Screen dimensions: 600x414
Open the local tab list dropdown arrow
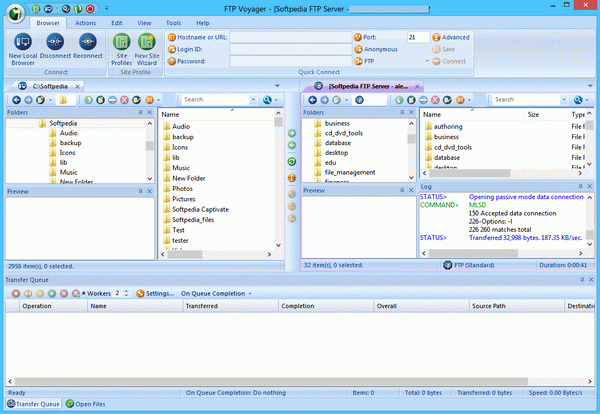(x=277, y=86)
